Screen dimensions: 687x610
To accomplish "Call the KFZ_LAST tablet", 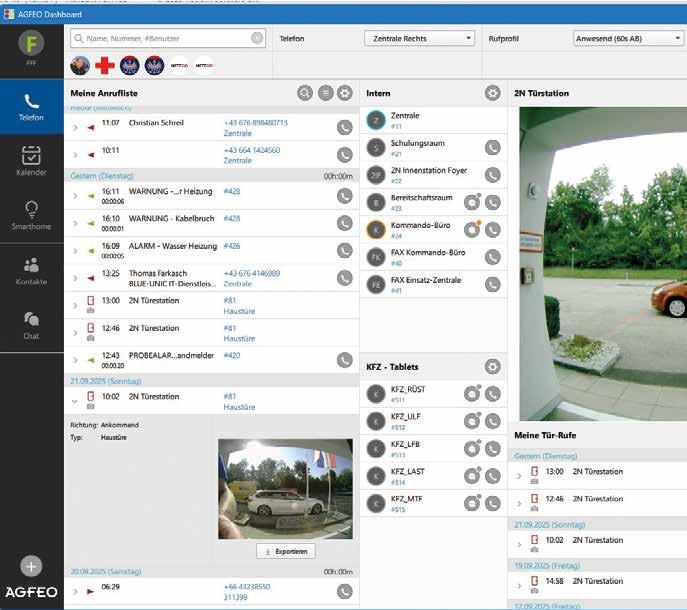I will pos(492,476).
